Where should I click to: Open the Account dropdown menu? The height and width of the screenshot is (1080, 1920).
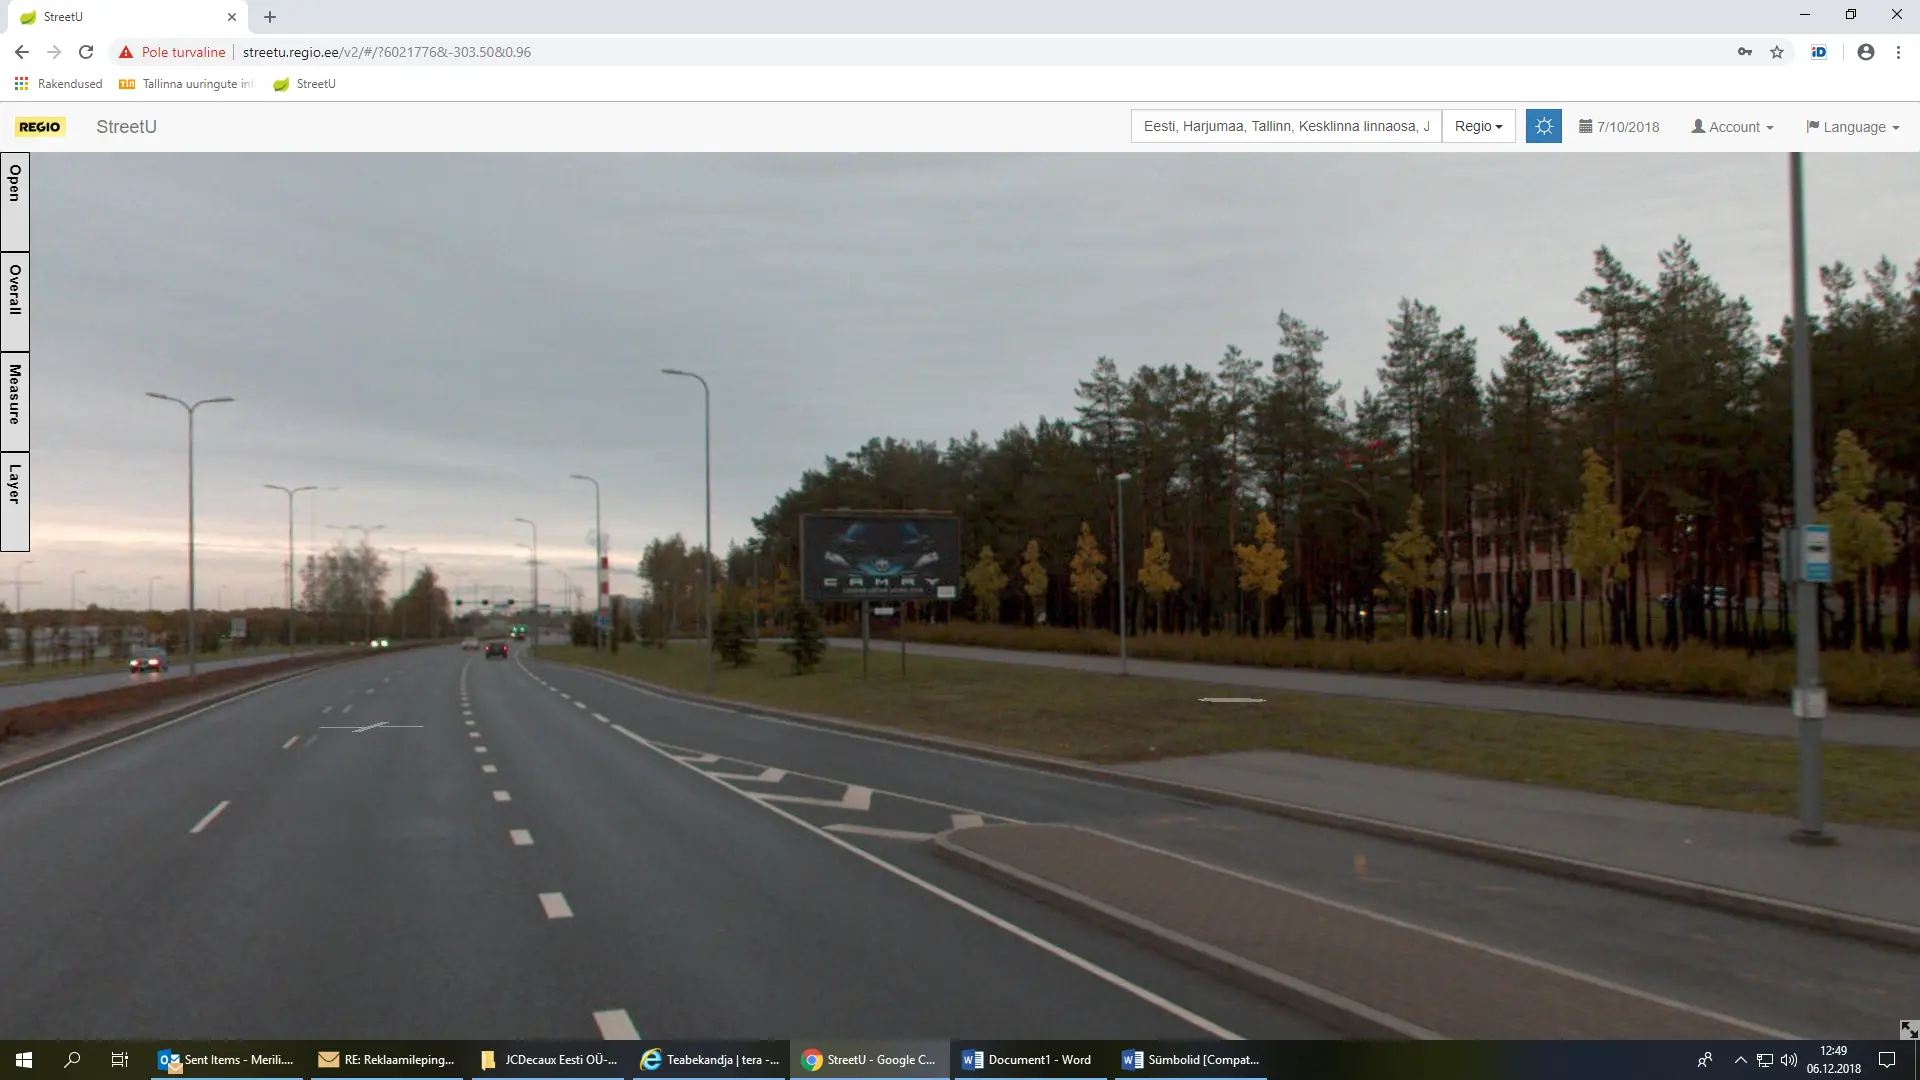click(1732, 127)
